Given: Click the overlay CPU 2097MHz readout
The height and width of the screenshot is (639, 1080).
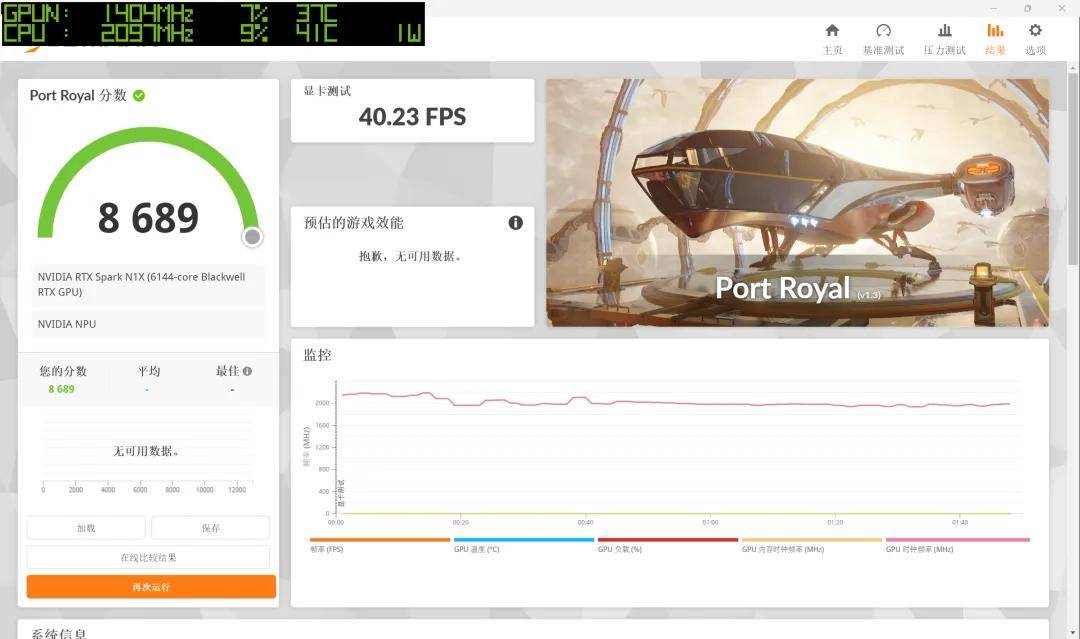Looking at the screenshot, I should pos(147,33).
